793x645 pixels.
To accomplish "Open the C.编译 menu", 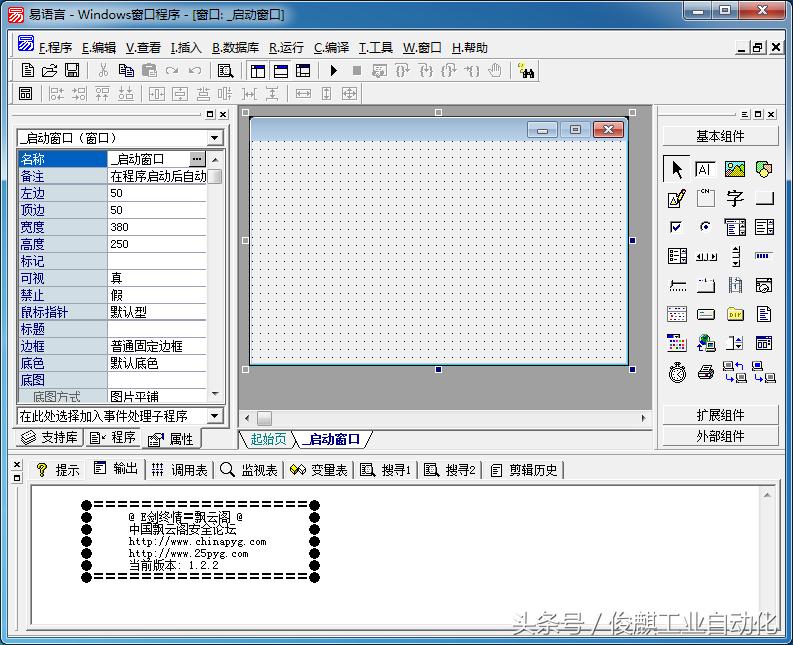I will click(331, 48).
